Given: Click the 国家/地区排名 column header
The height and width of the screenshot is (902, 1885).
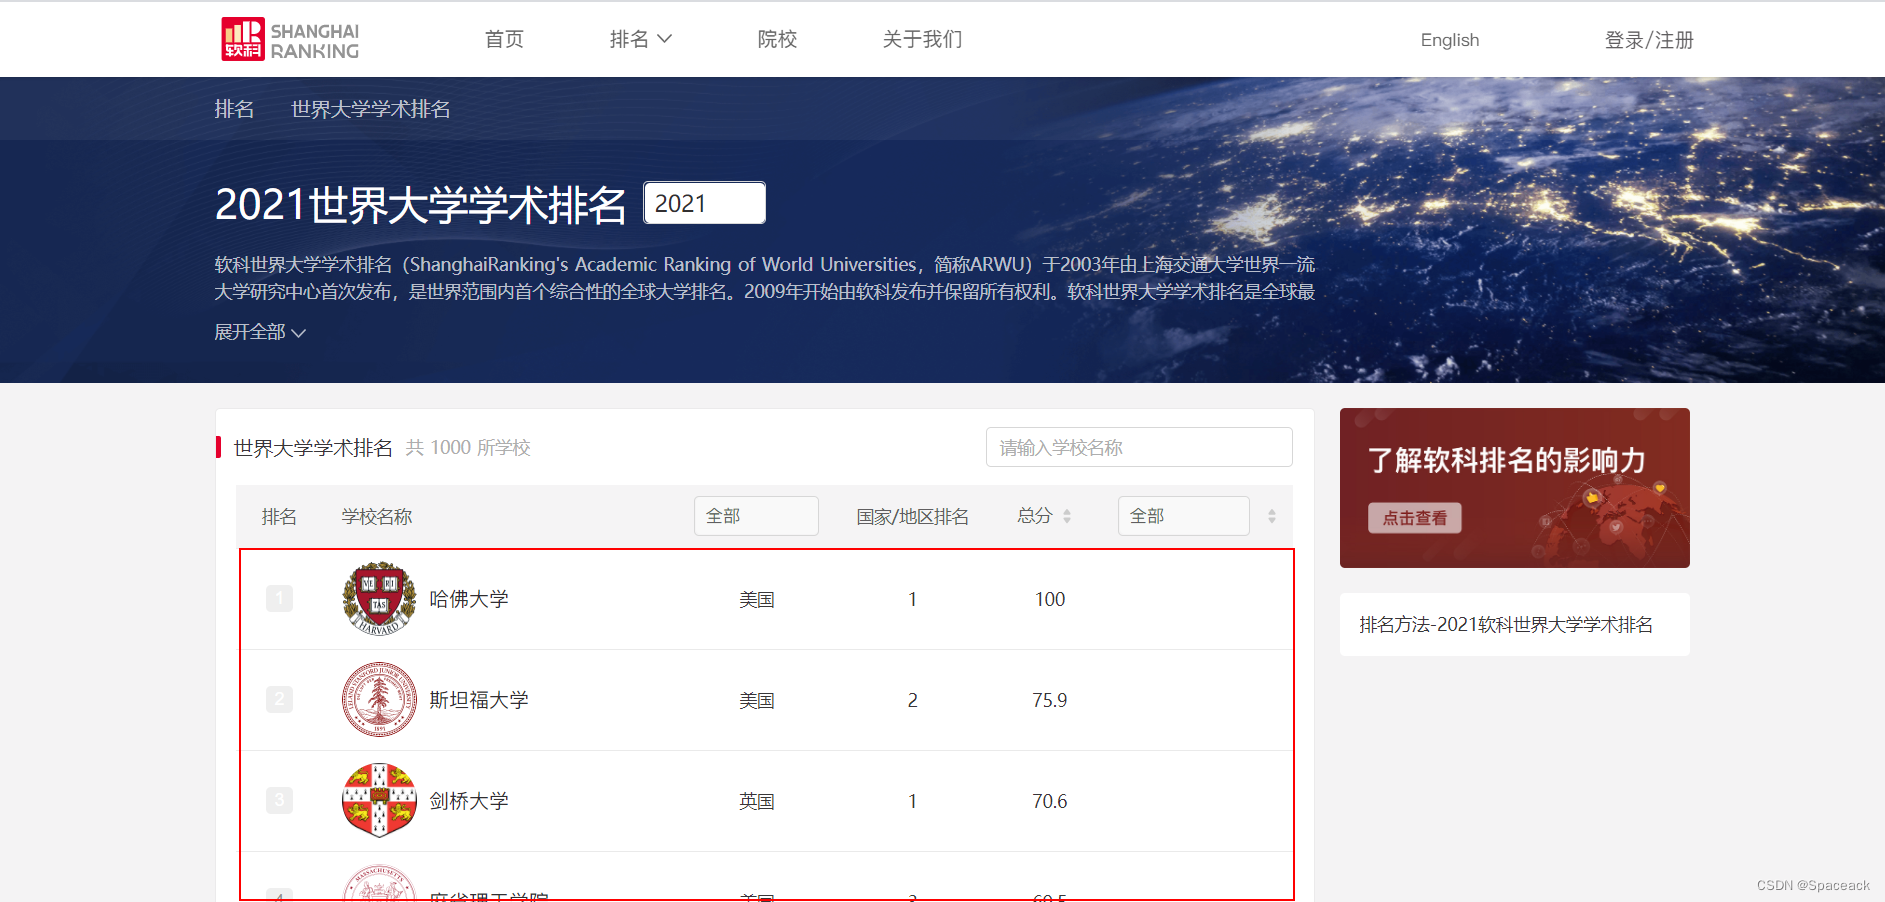Looking at the screenshot, I should 912,516.
